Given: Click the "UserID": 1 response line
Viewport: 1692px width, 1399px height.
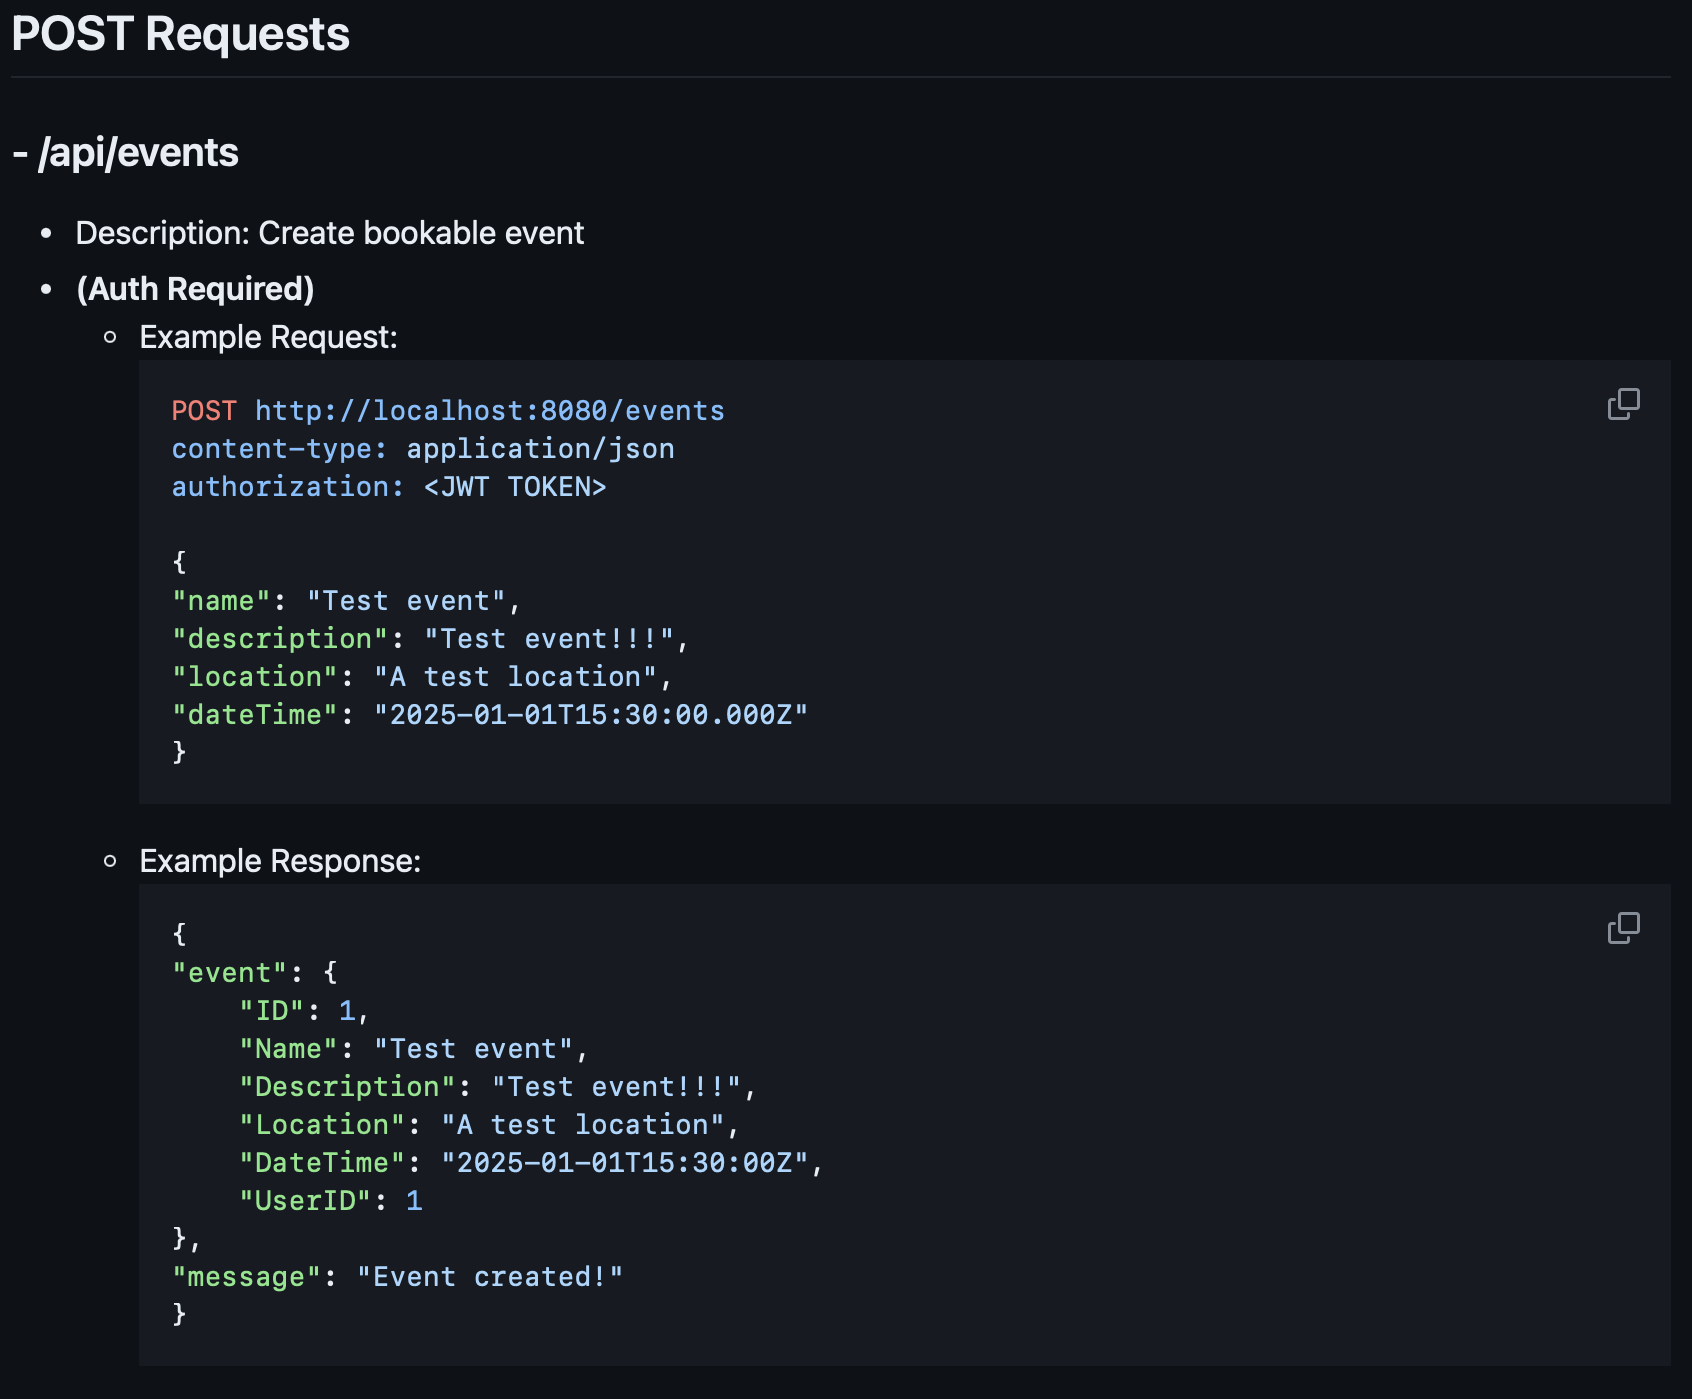Looking at the screenshot, I should pos(331,1201).
